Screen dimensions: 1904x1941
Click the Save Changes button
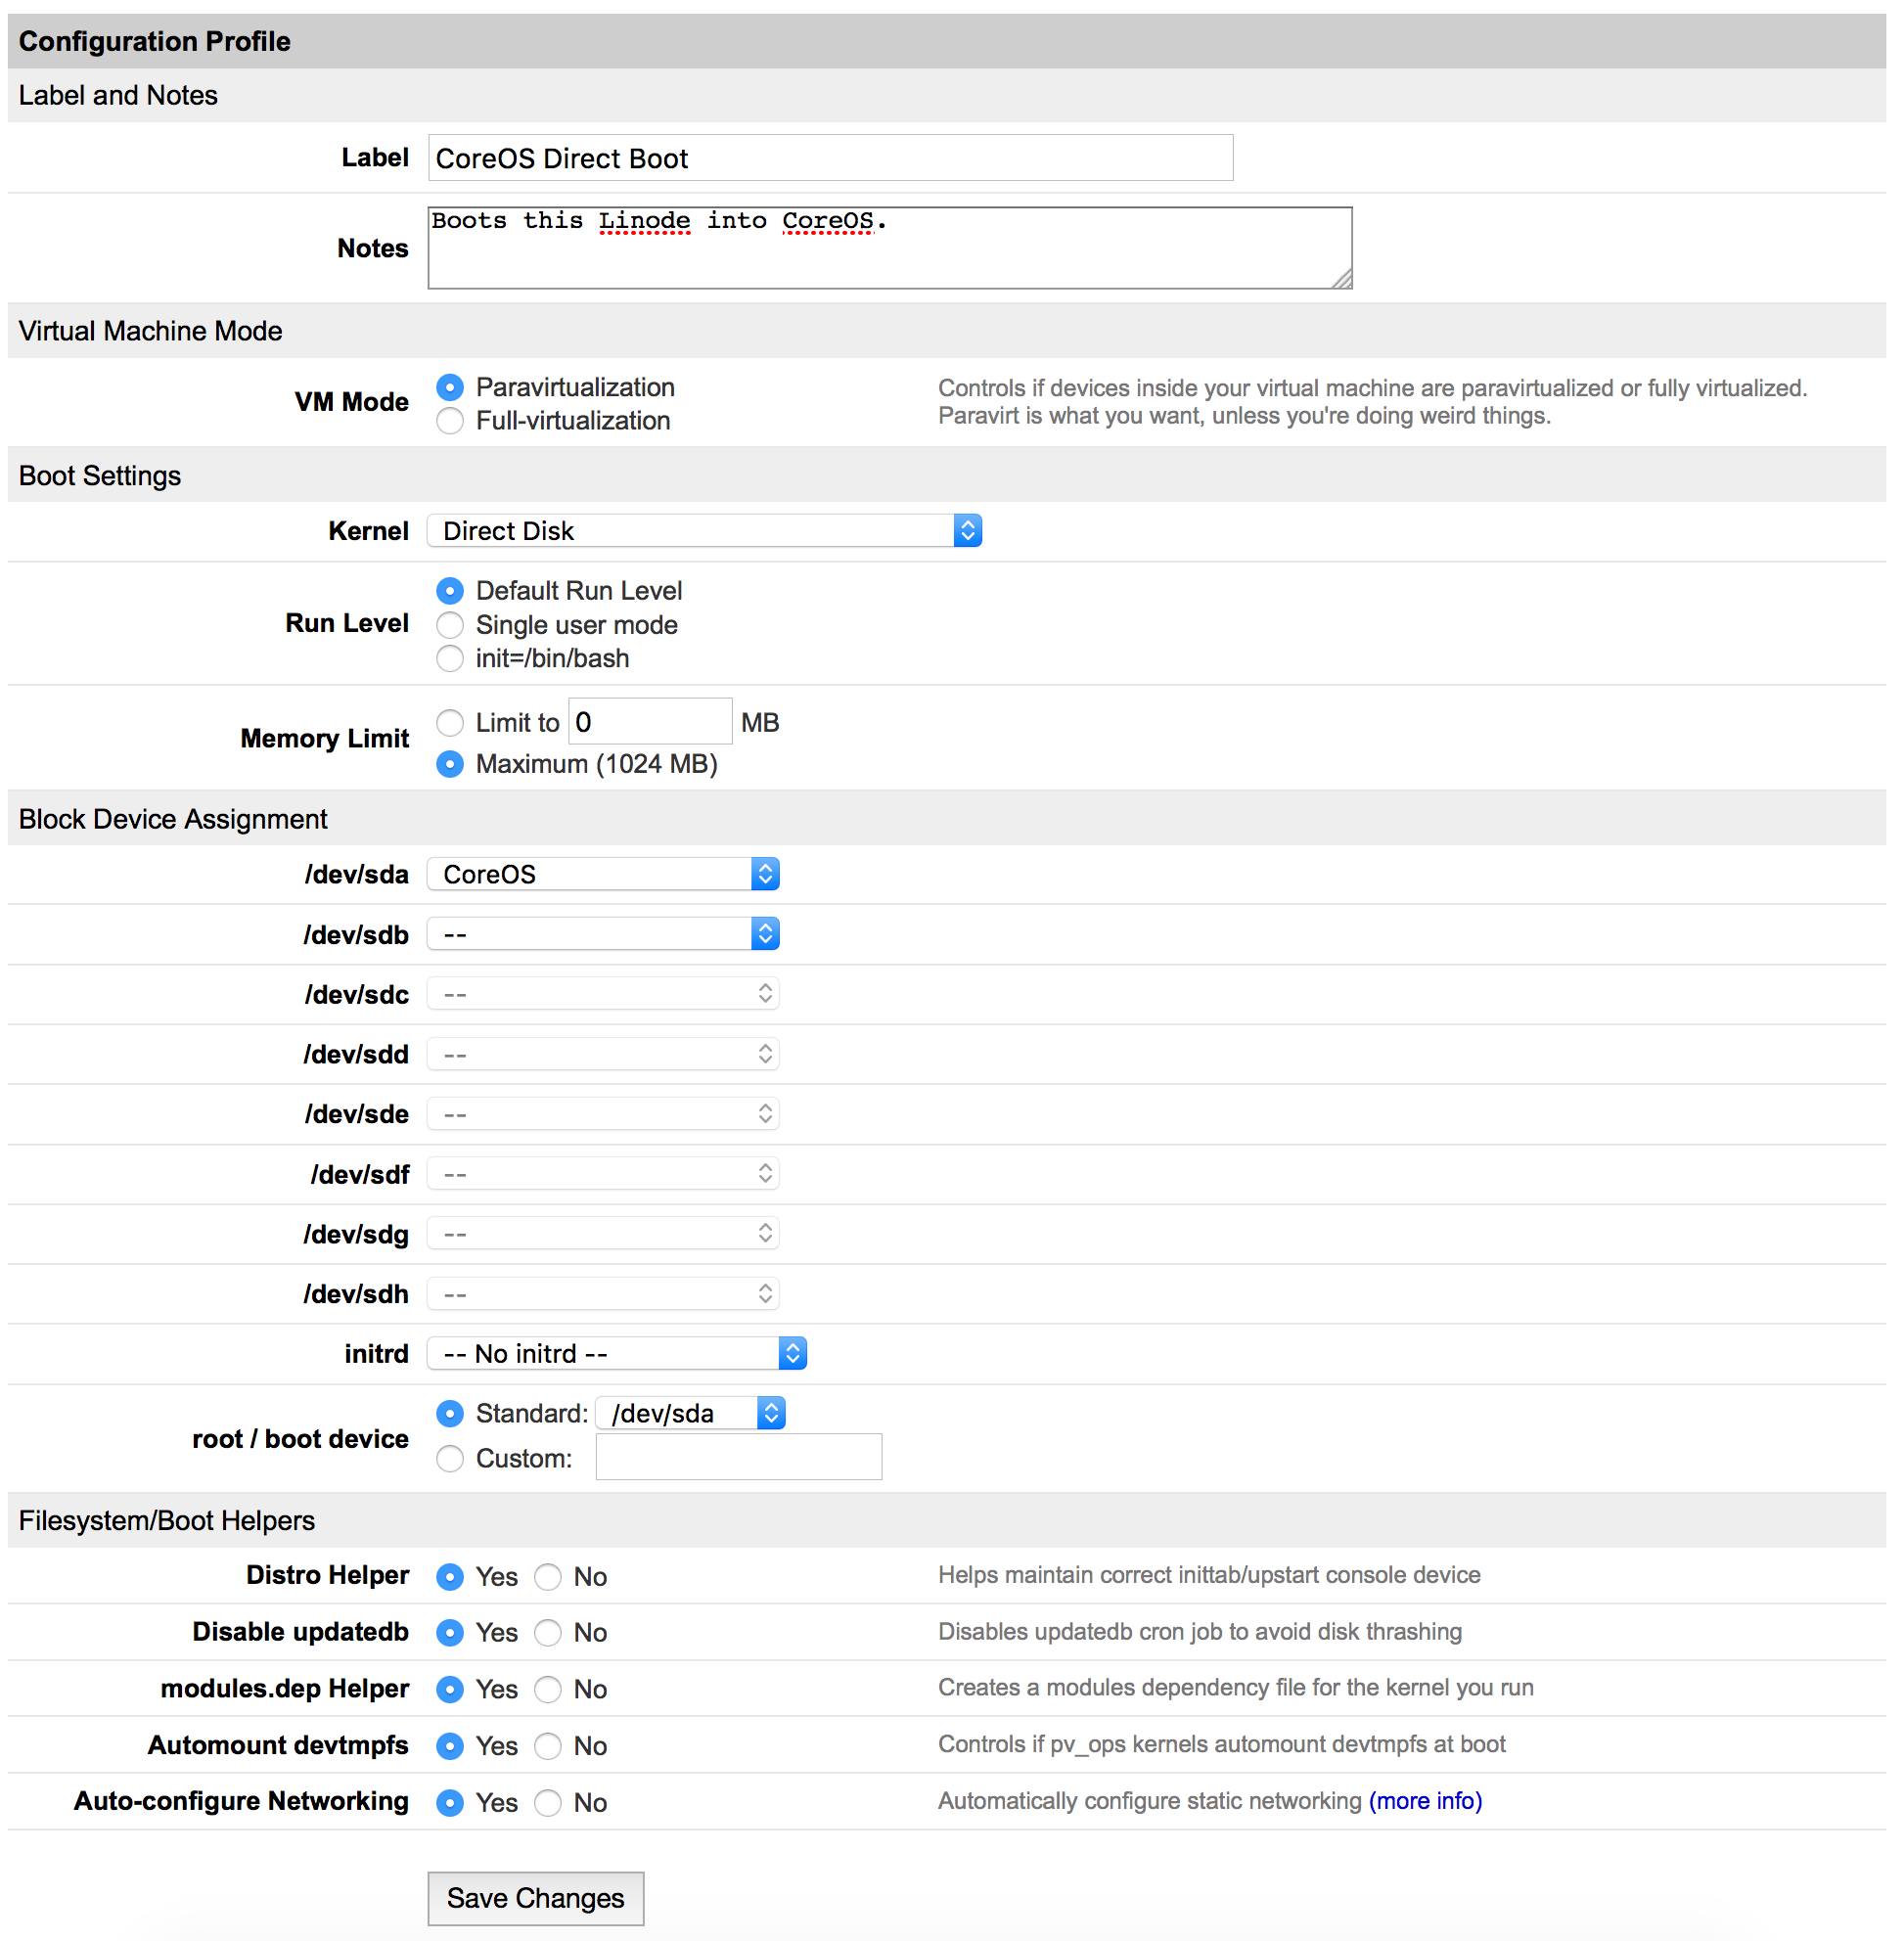tap(536, 1898)
